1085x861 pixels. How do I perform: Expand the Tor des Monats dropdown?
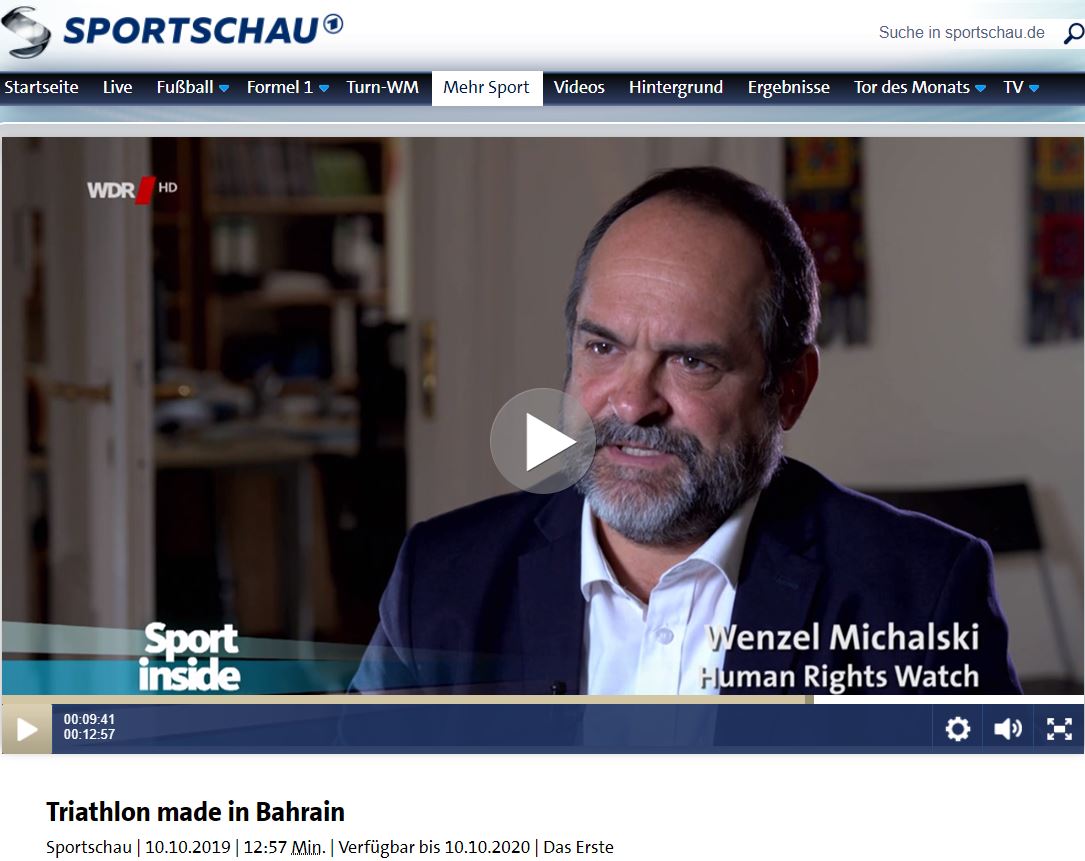(x=980, y=89)
